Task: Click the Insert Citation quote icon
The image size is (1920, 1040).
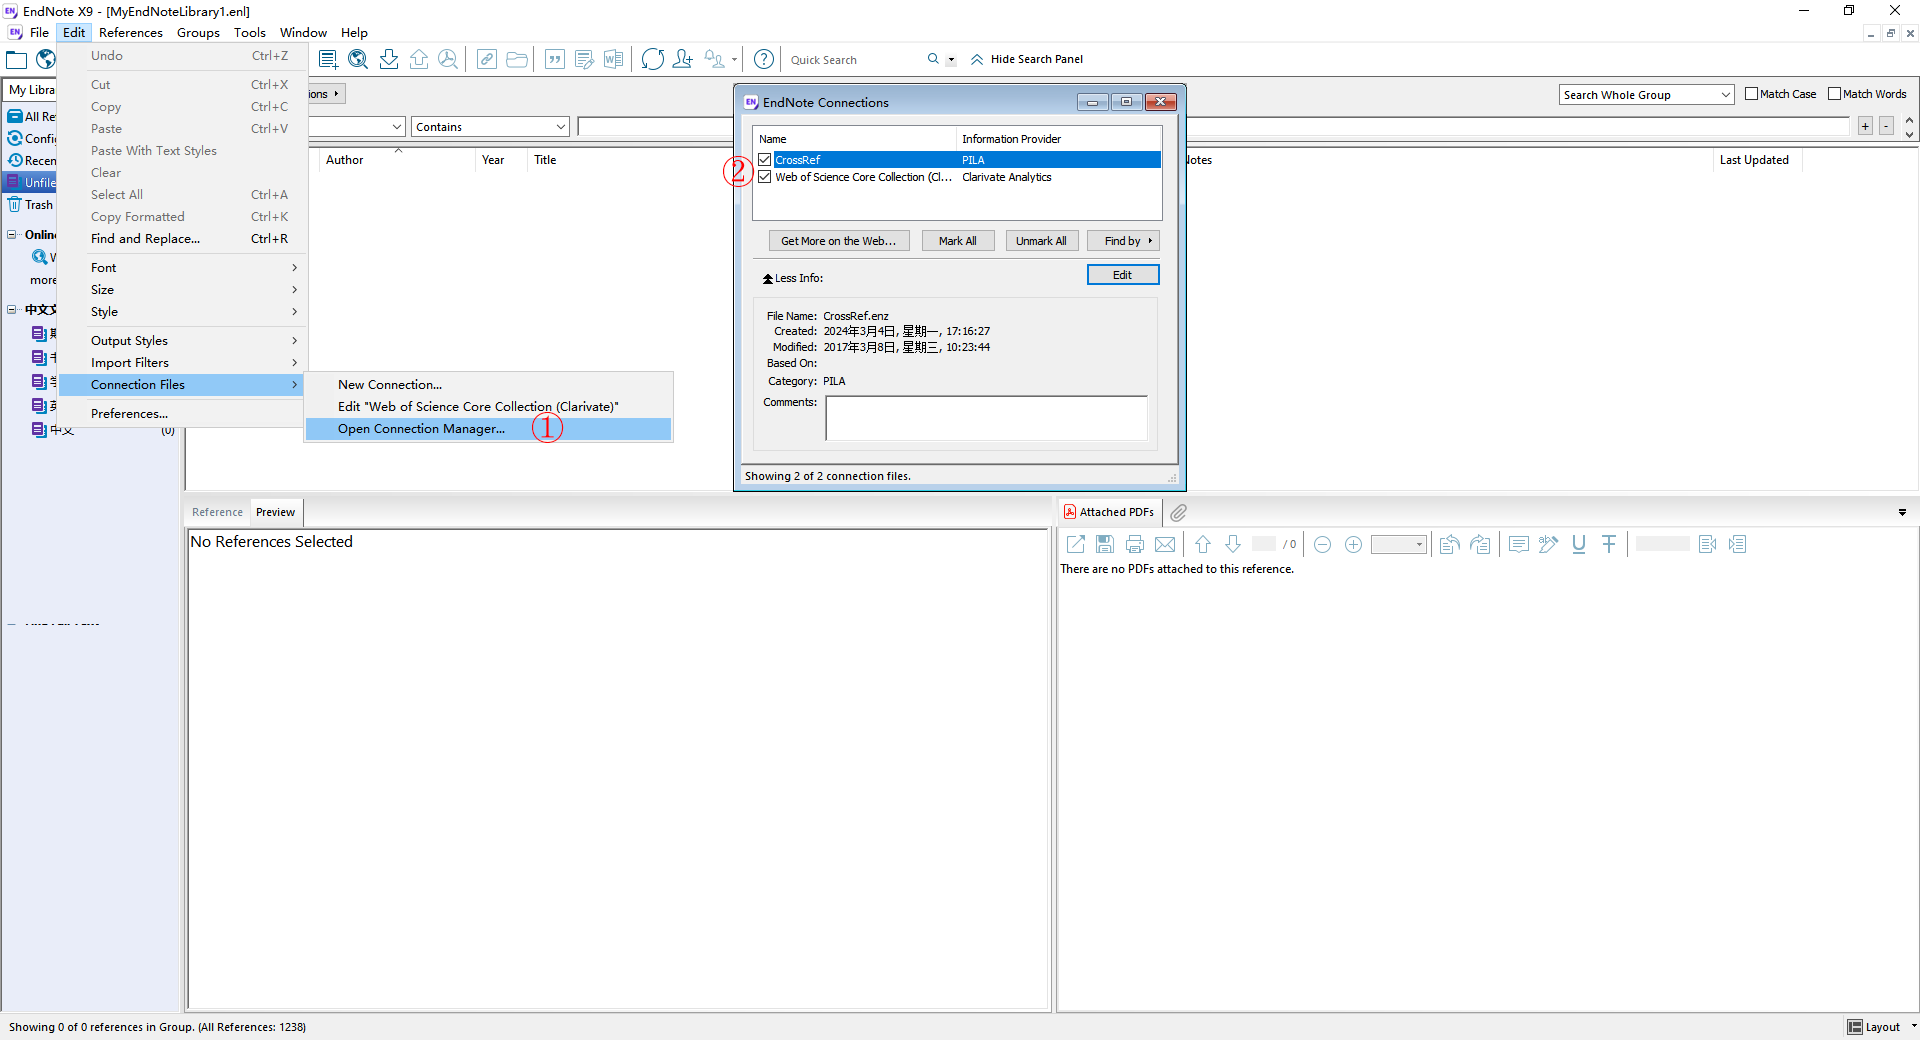Action: (555, 59)
